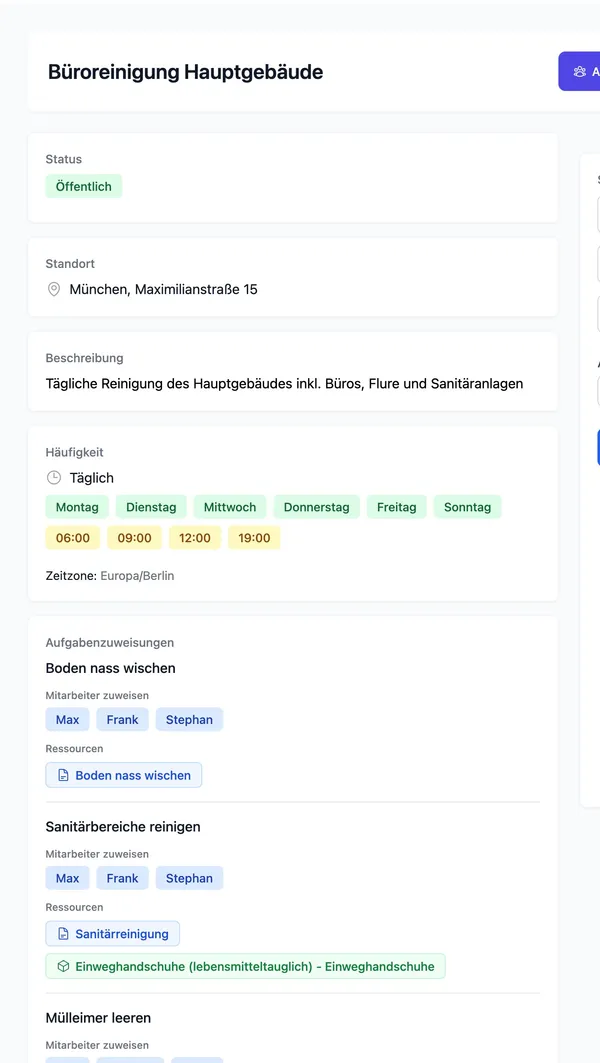The height and width of the screenshot is (1063, 600).
Task: Click the Öffentlich status badge
Action: [x=83, y=186]
